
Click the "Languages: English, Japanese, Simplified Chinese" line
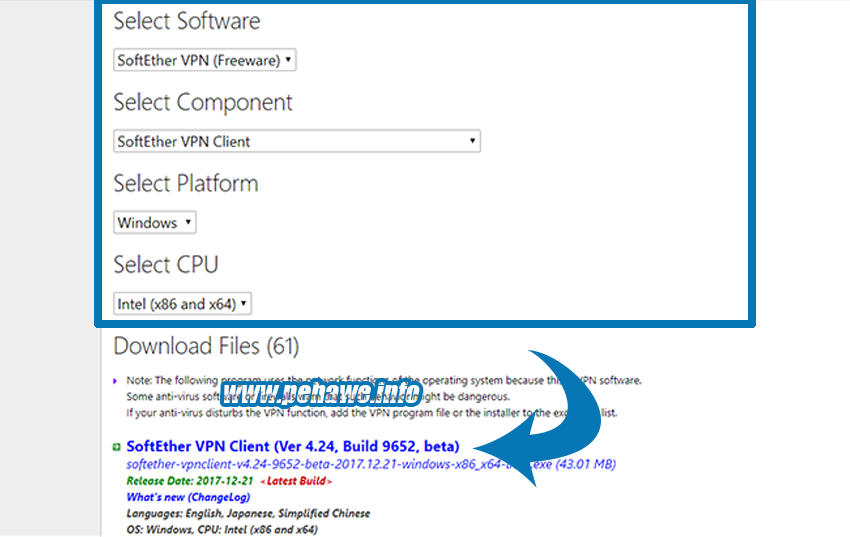(248, 513)
